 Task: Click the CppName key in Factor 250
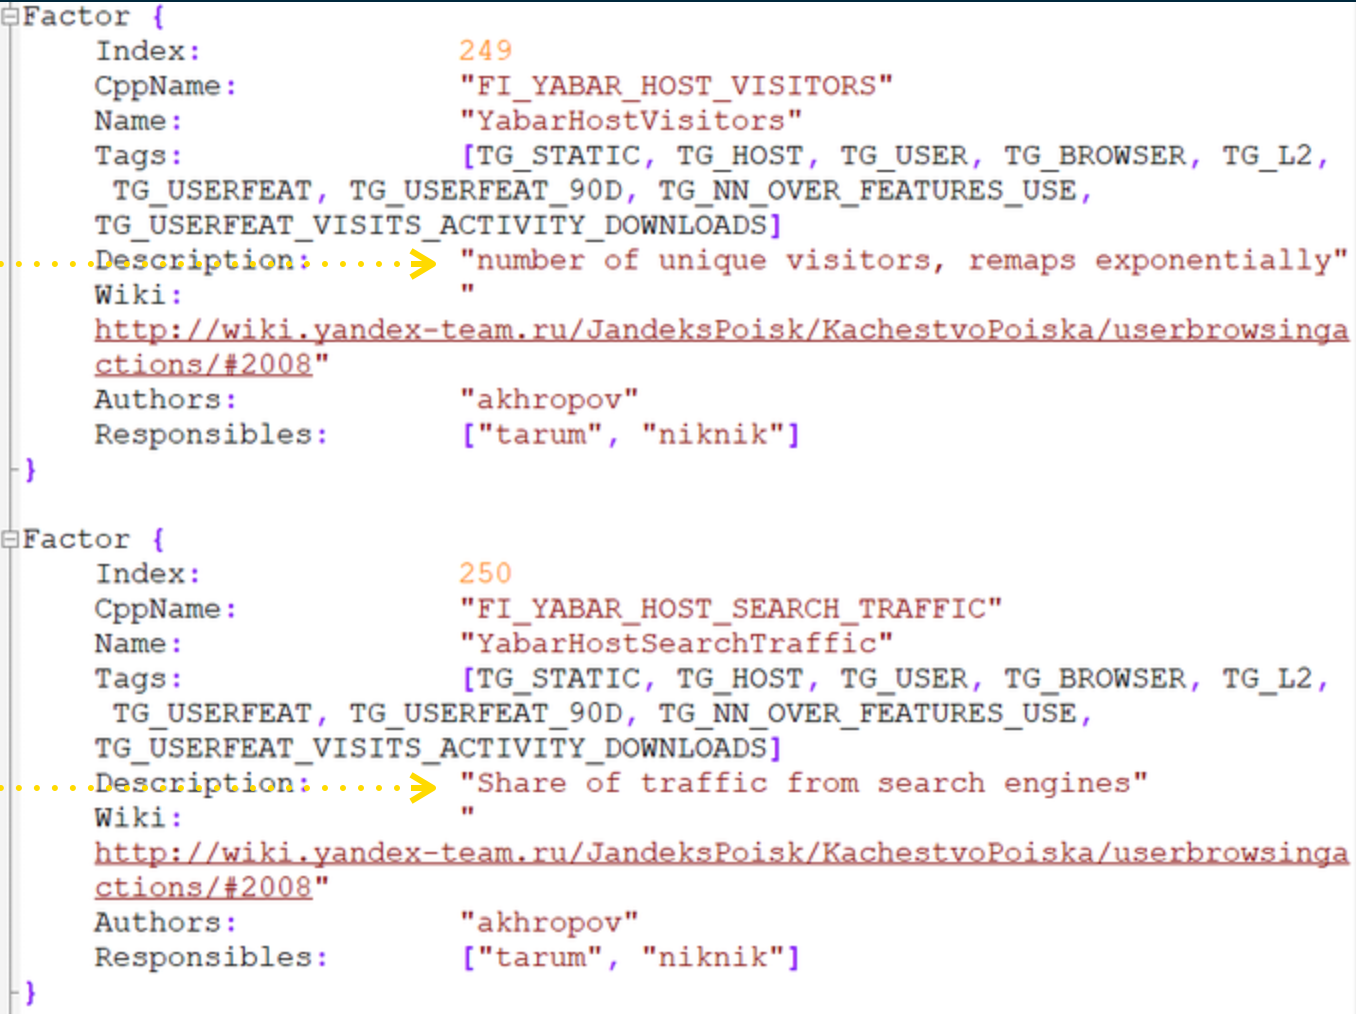(x=166, y=609)
